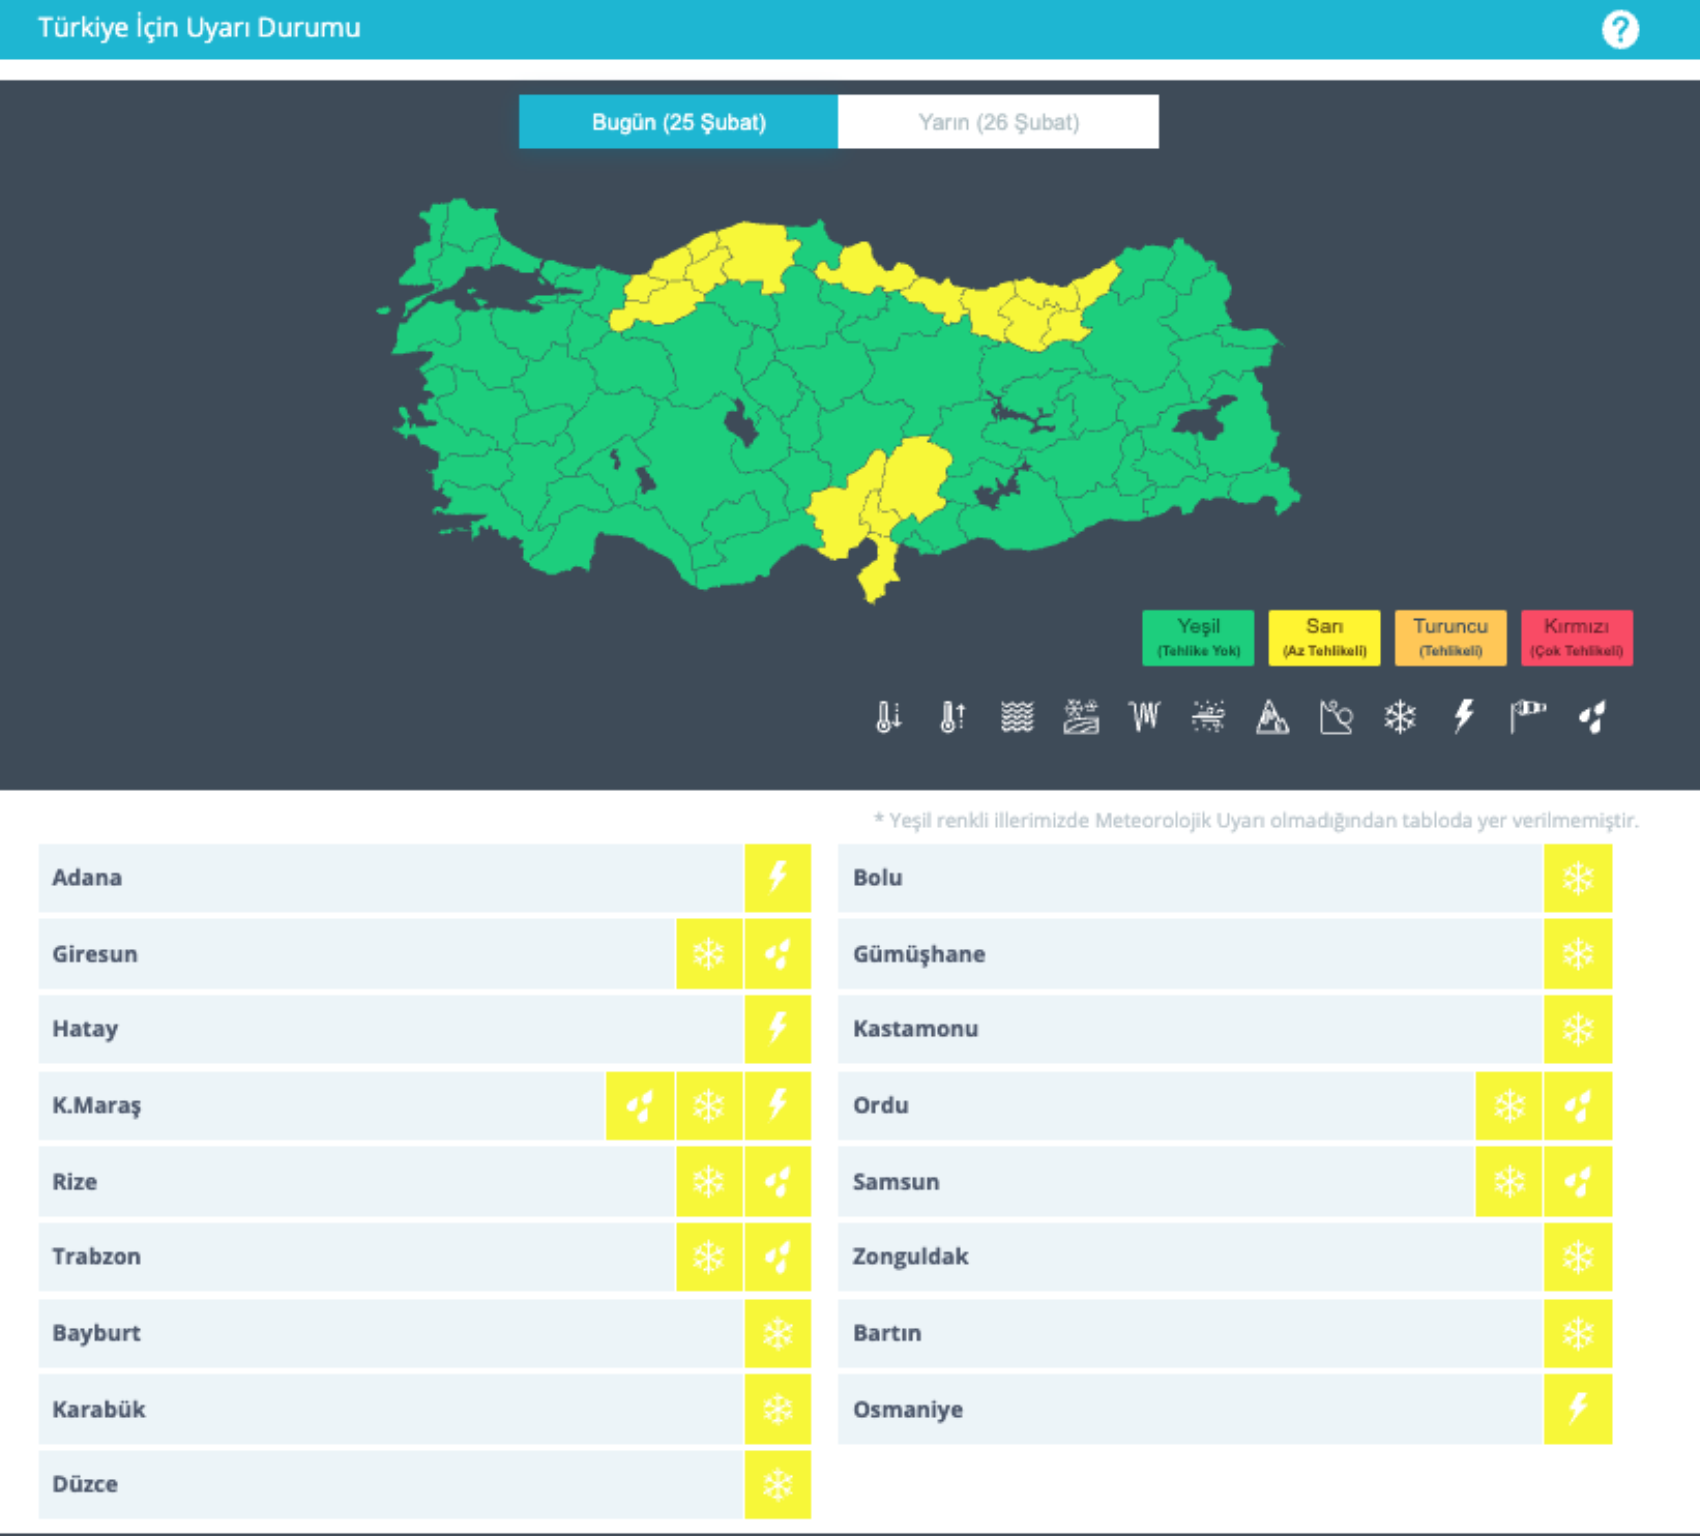Click the Turuncu (Tehlikeli) legend box
The width and height of the screenshot is (1700, 1536).
[1450, 637]
